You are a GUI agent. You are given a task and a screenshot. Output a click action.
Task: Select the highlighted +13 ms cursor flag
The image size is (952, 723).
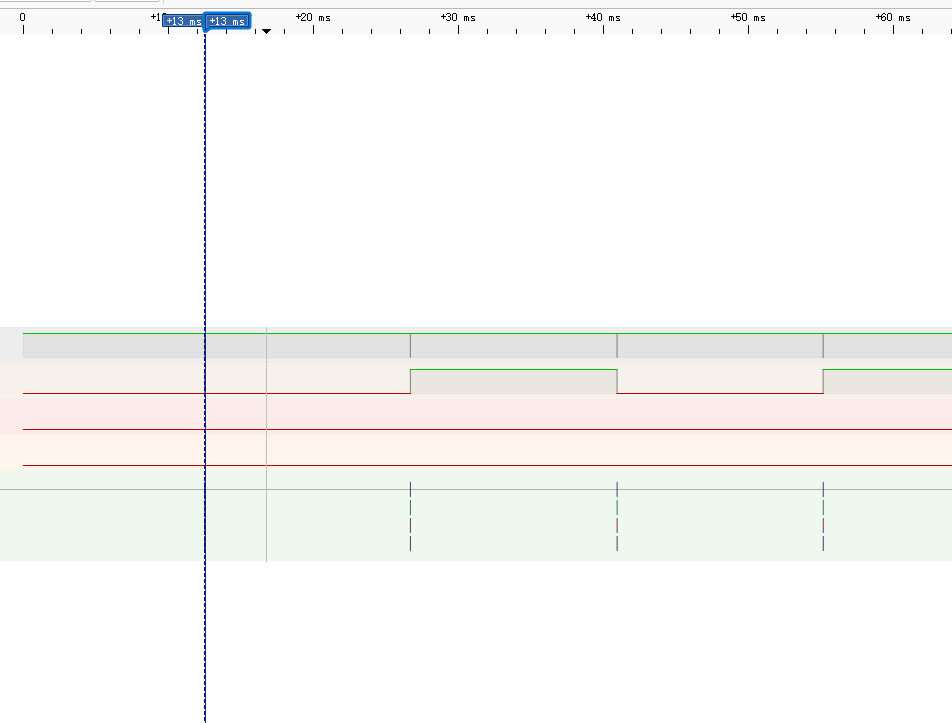tap(227, 21)
